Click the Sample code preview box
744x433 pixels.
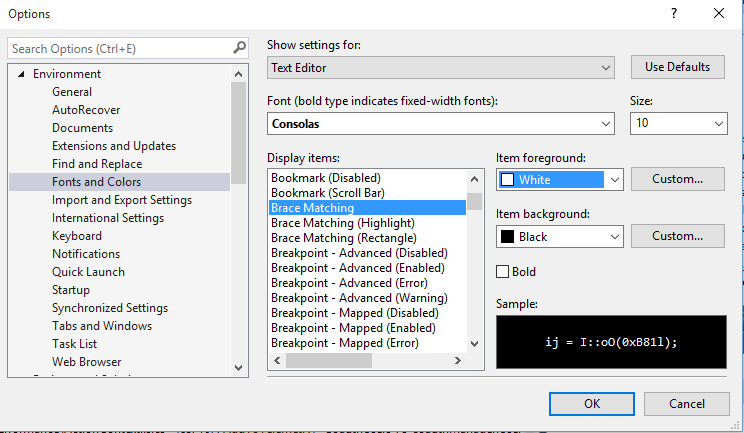point(611,342)
